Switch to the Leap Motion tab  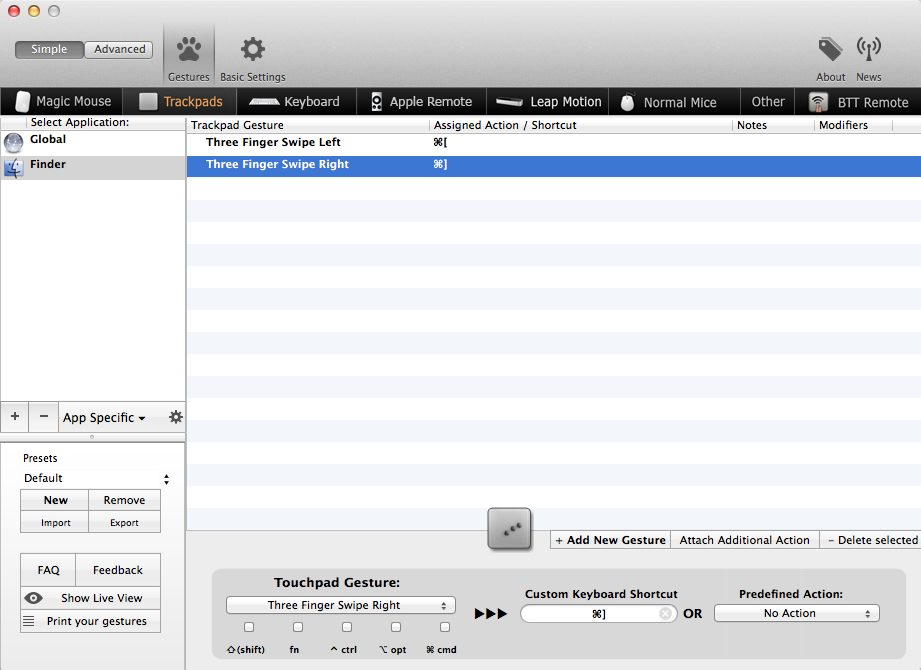[547, 102]
